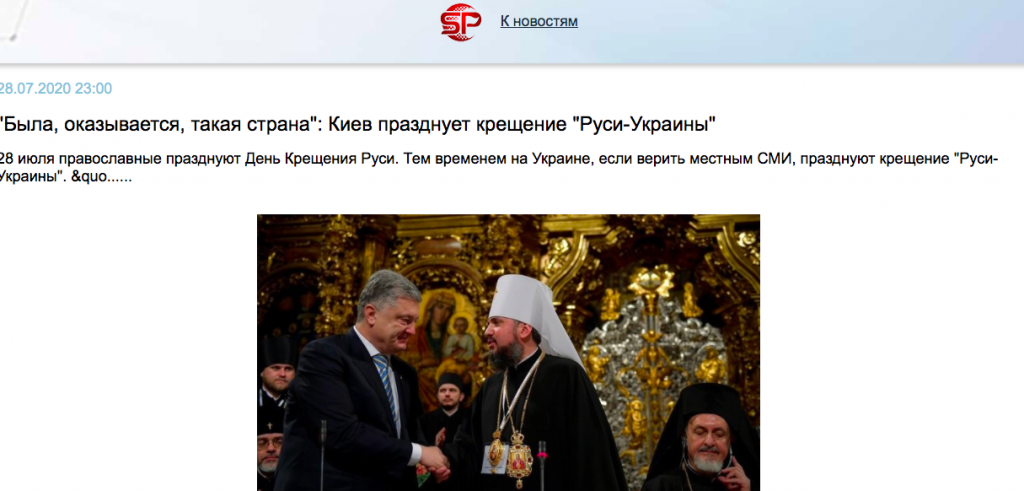
Task: Open the "К новостям" link
Action: (539, 22)
